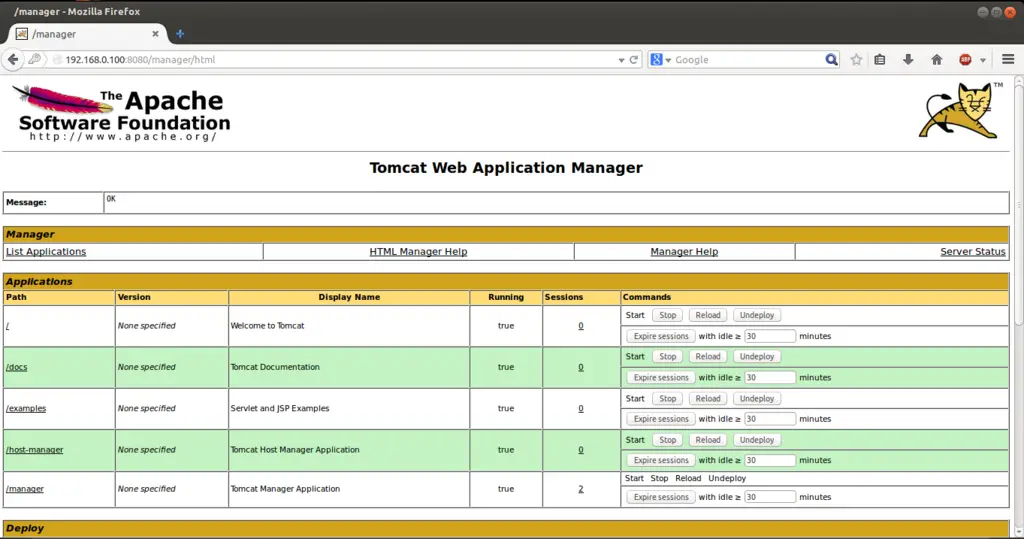Click the Adblock Plus icon
This screenshot has height=539, width=1024.
[965, 59]
